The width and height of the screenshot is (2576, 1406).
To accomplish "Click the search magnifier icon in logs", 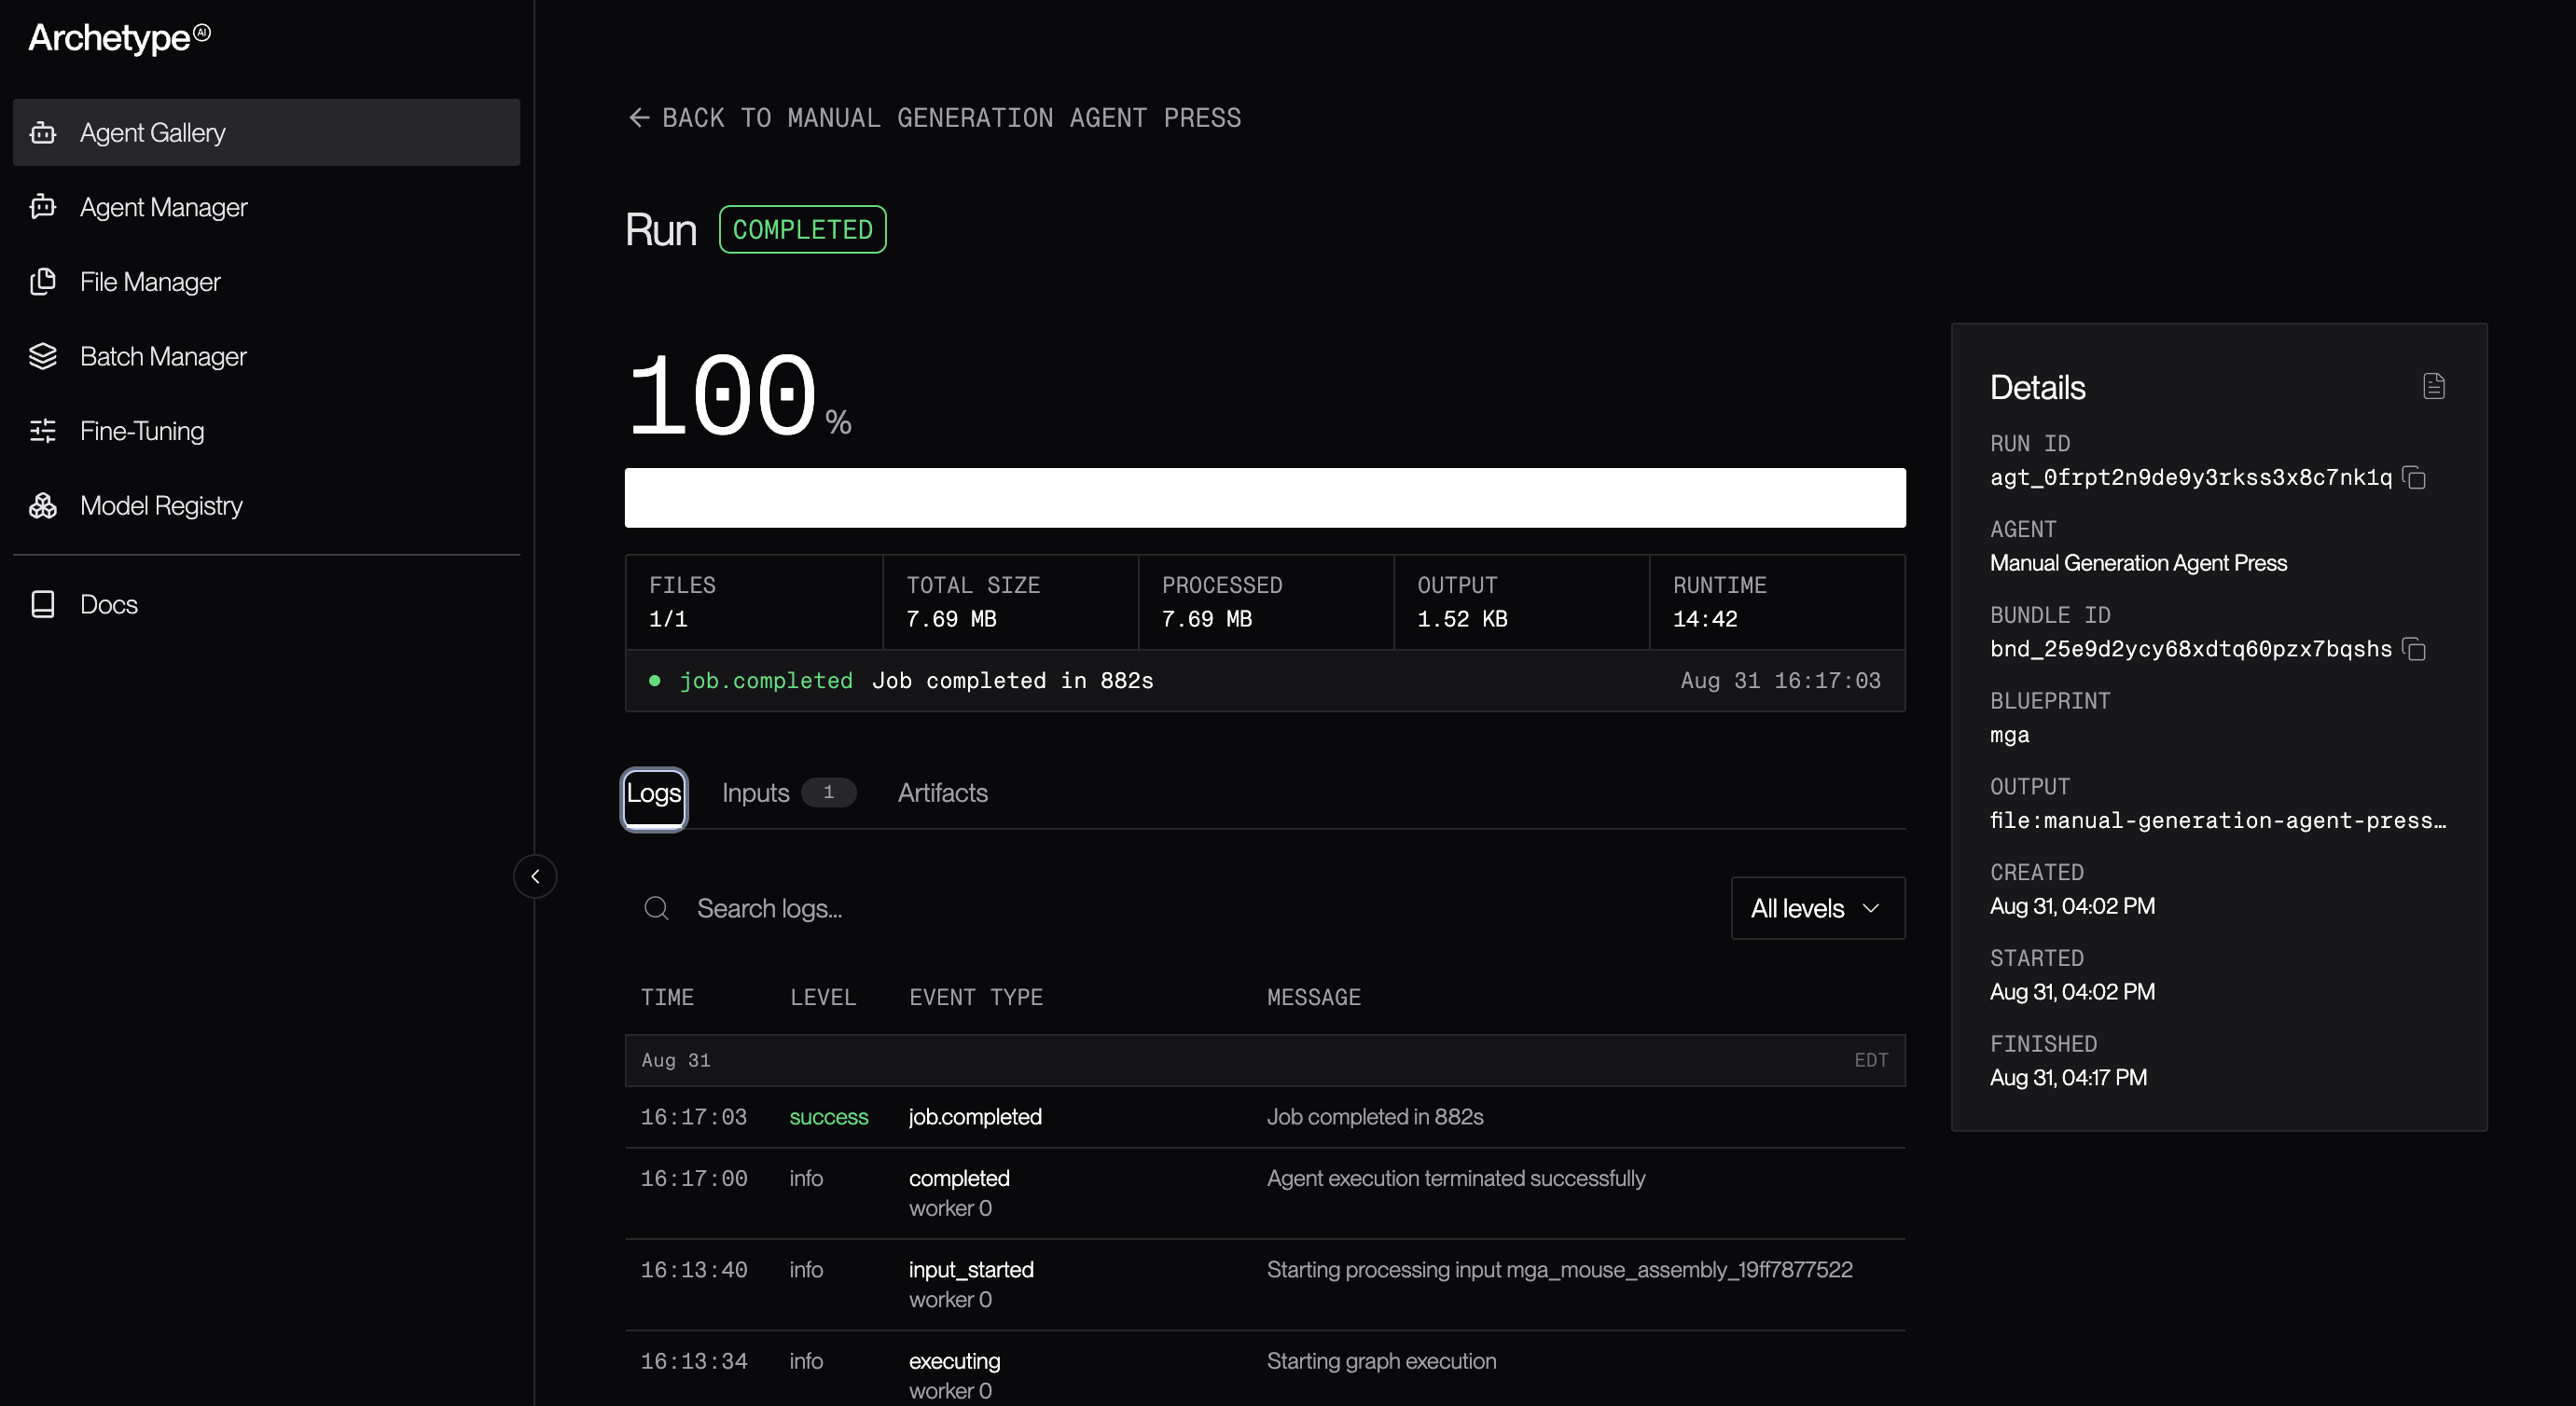I will [656, 908].
